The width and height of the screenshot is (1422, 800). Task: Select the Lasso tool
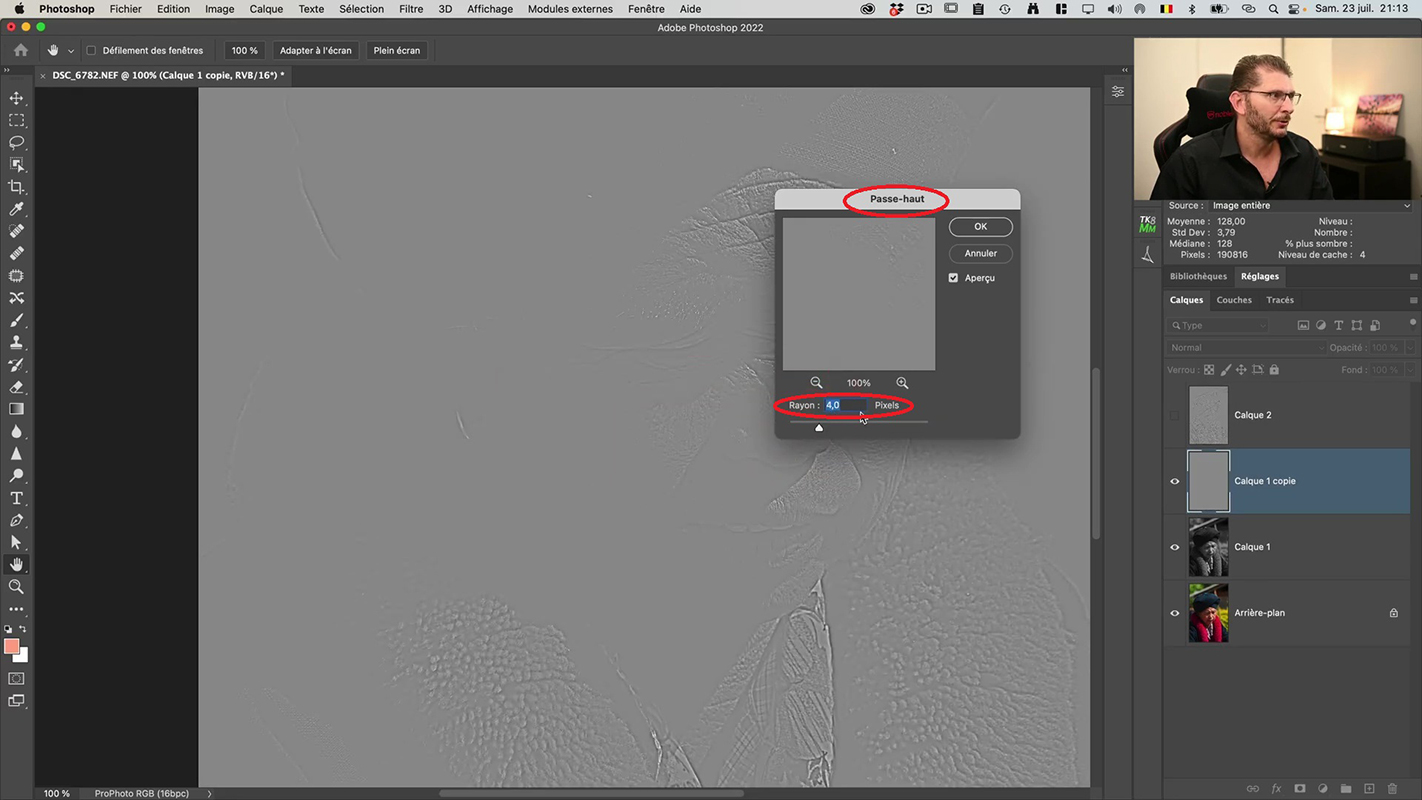[16, 142]
